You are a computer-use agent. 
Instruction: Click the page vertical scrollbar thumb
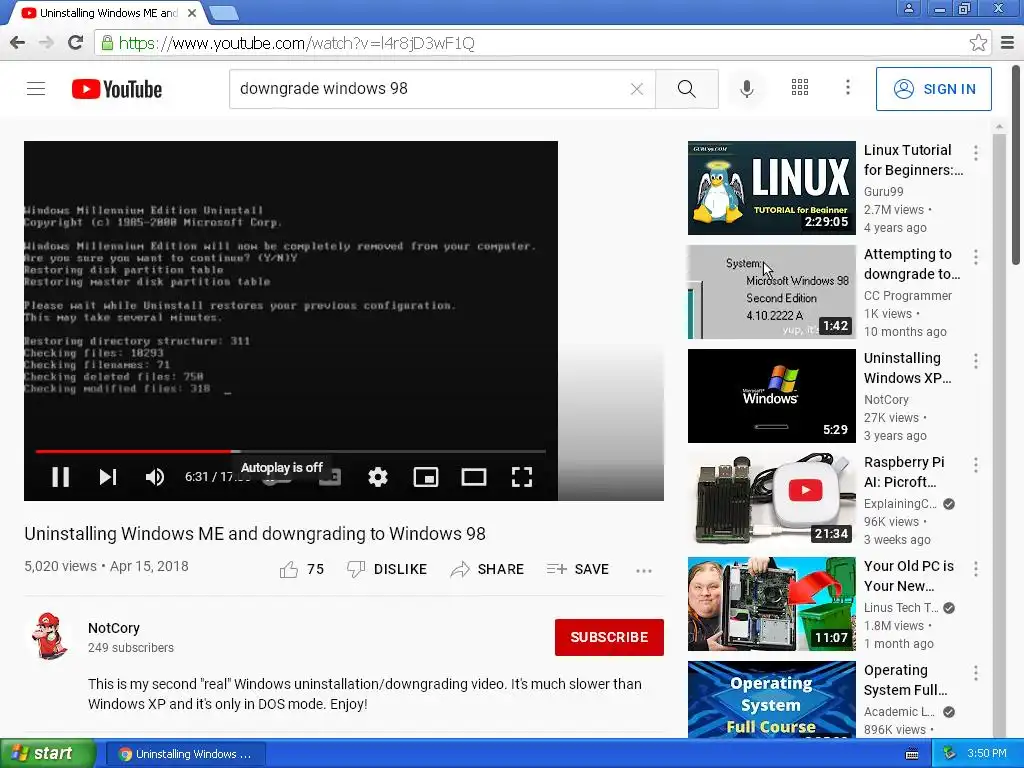[1016, 165]
